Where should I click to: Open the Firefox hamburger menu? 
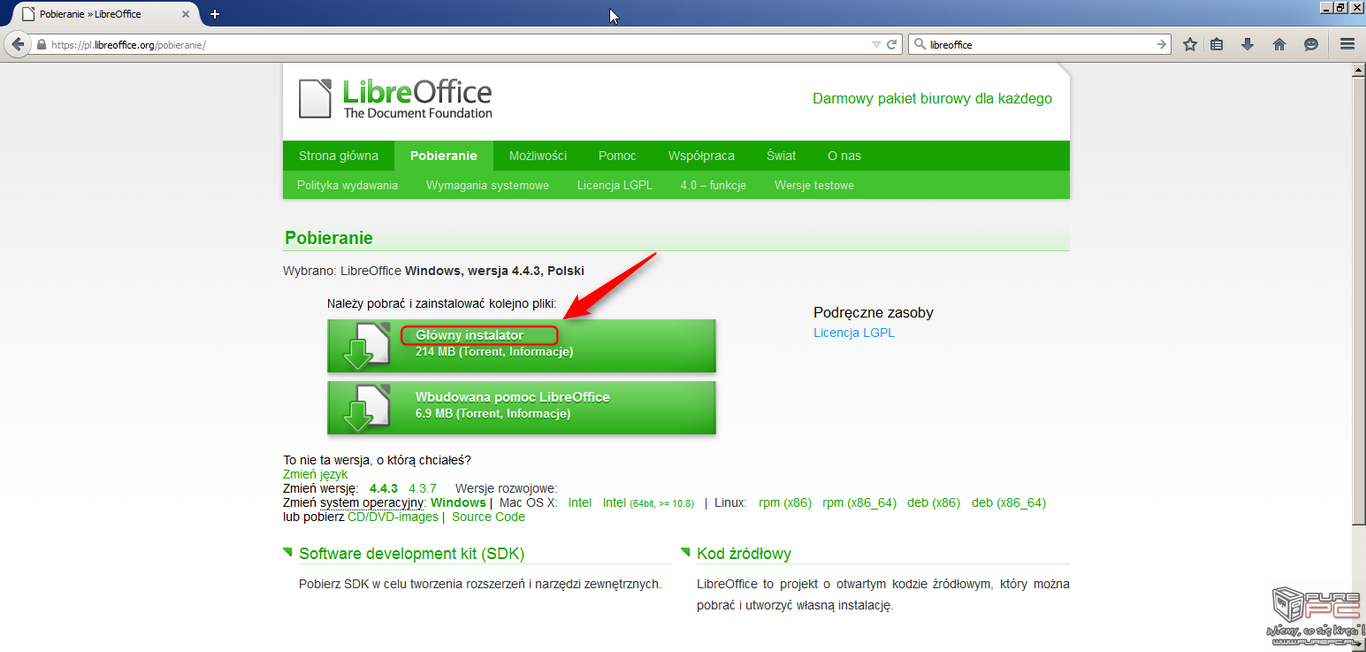tap(1348, 45)
